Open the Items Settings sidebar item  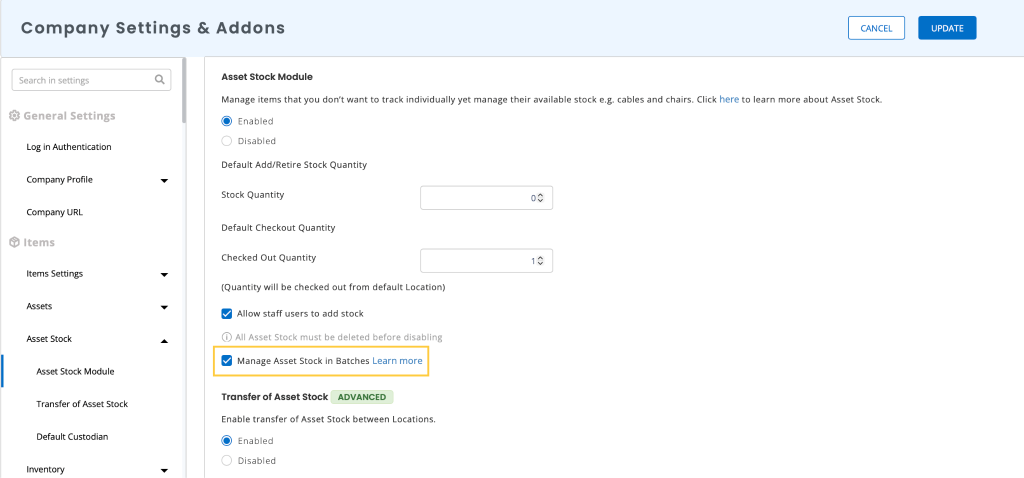(x=54, y=274)
